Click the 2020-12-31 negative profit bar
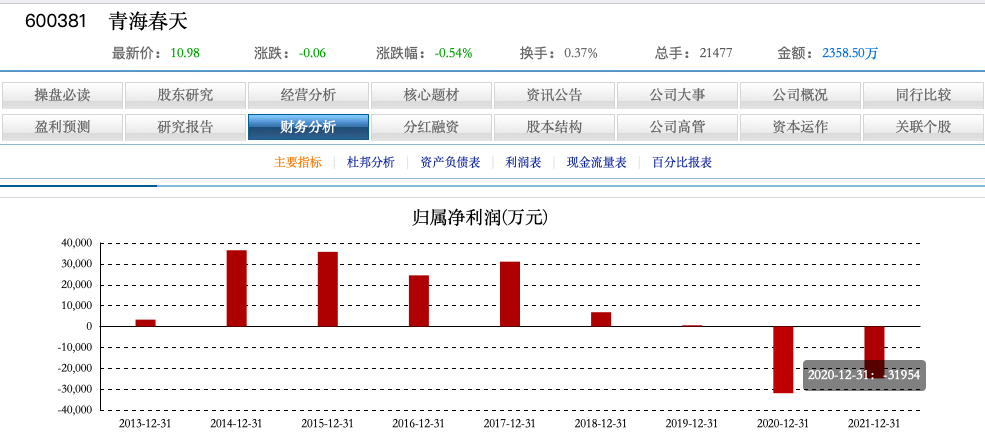Viewport: 985px width, 447px height. pos(783,360)
